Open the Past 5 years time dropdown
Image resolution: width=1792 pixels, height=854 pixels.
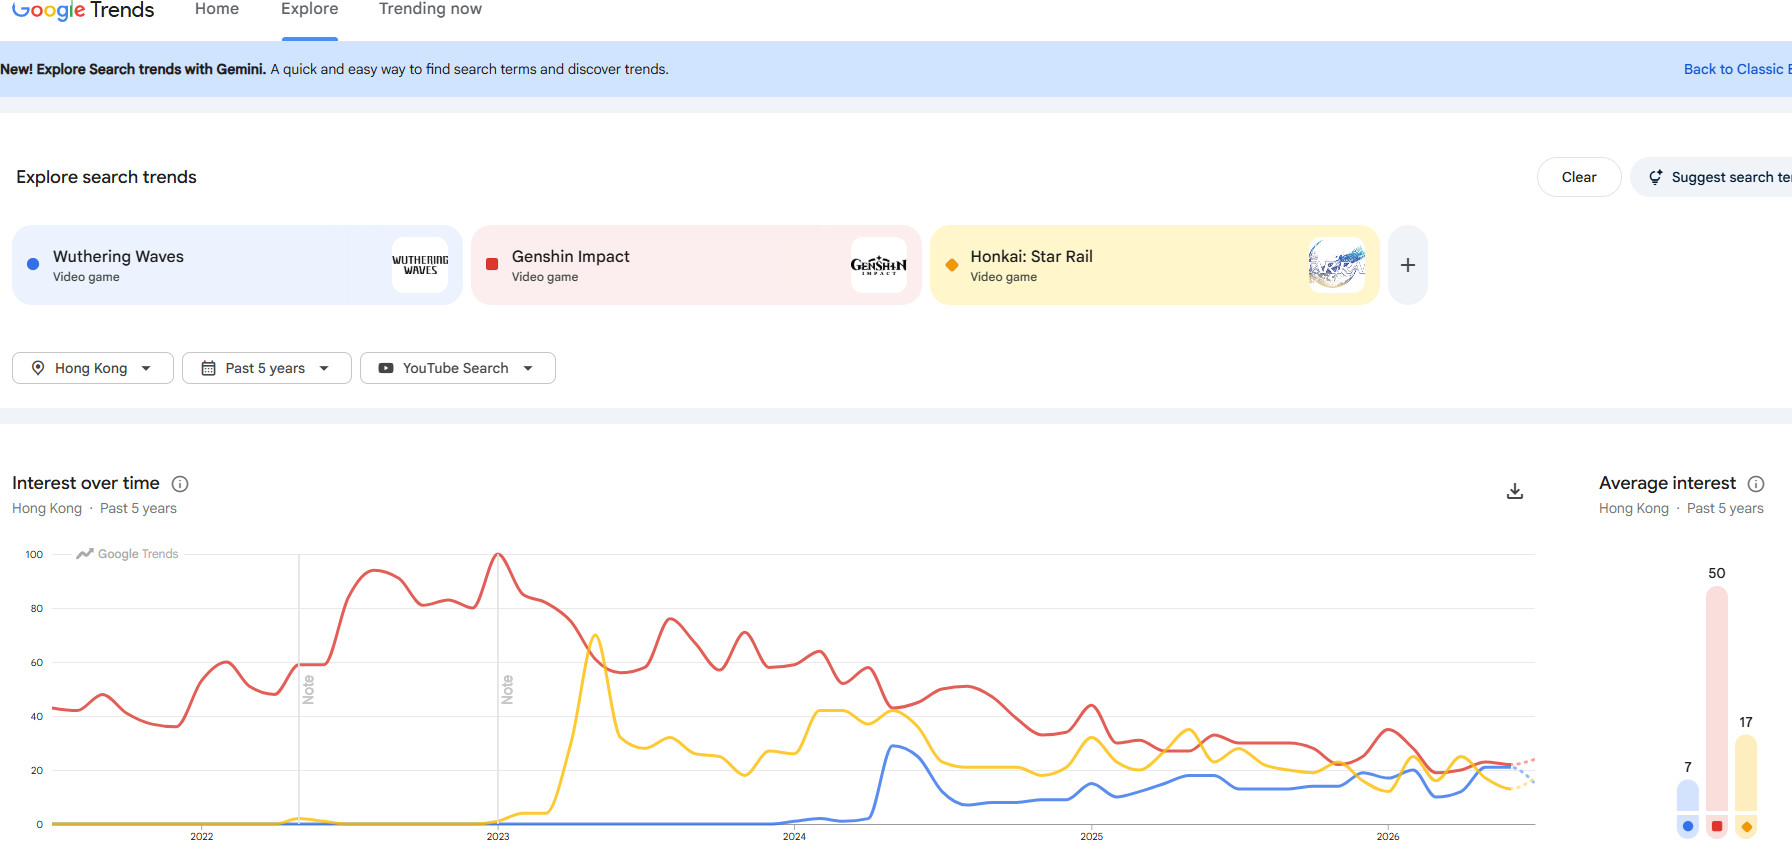tap(266, 368)
